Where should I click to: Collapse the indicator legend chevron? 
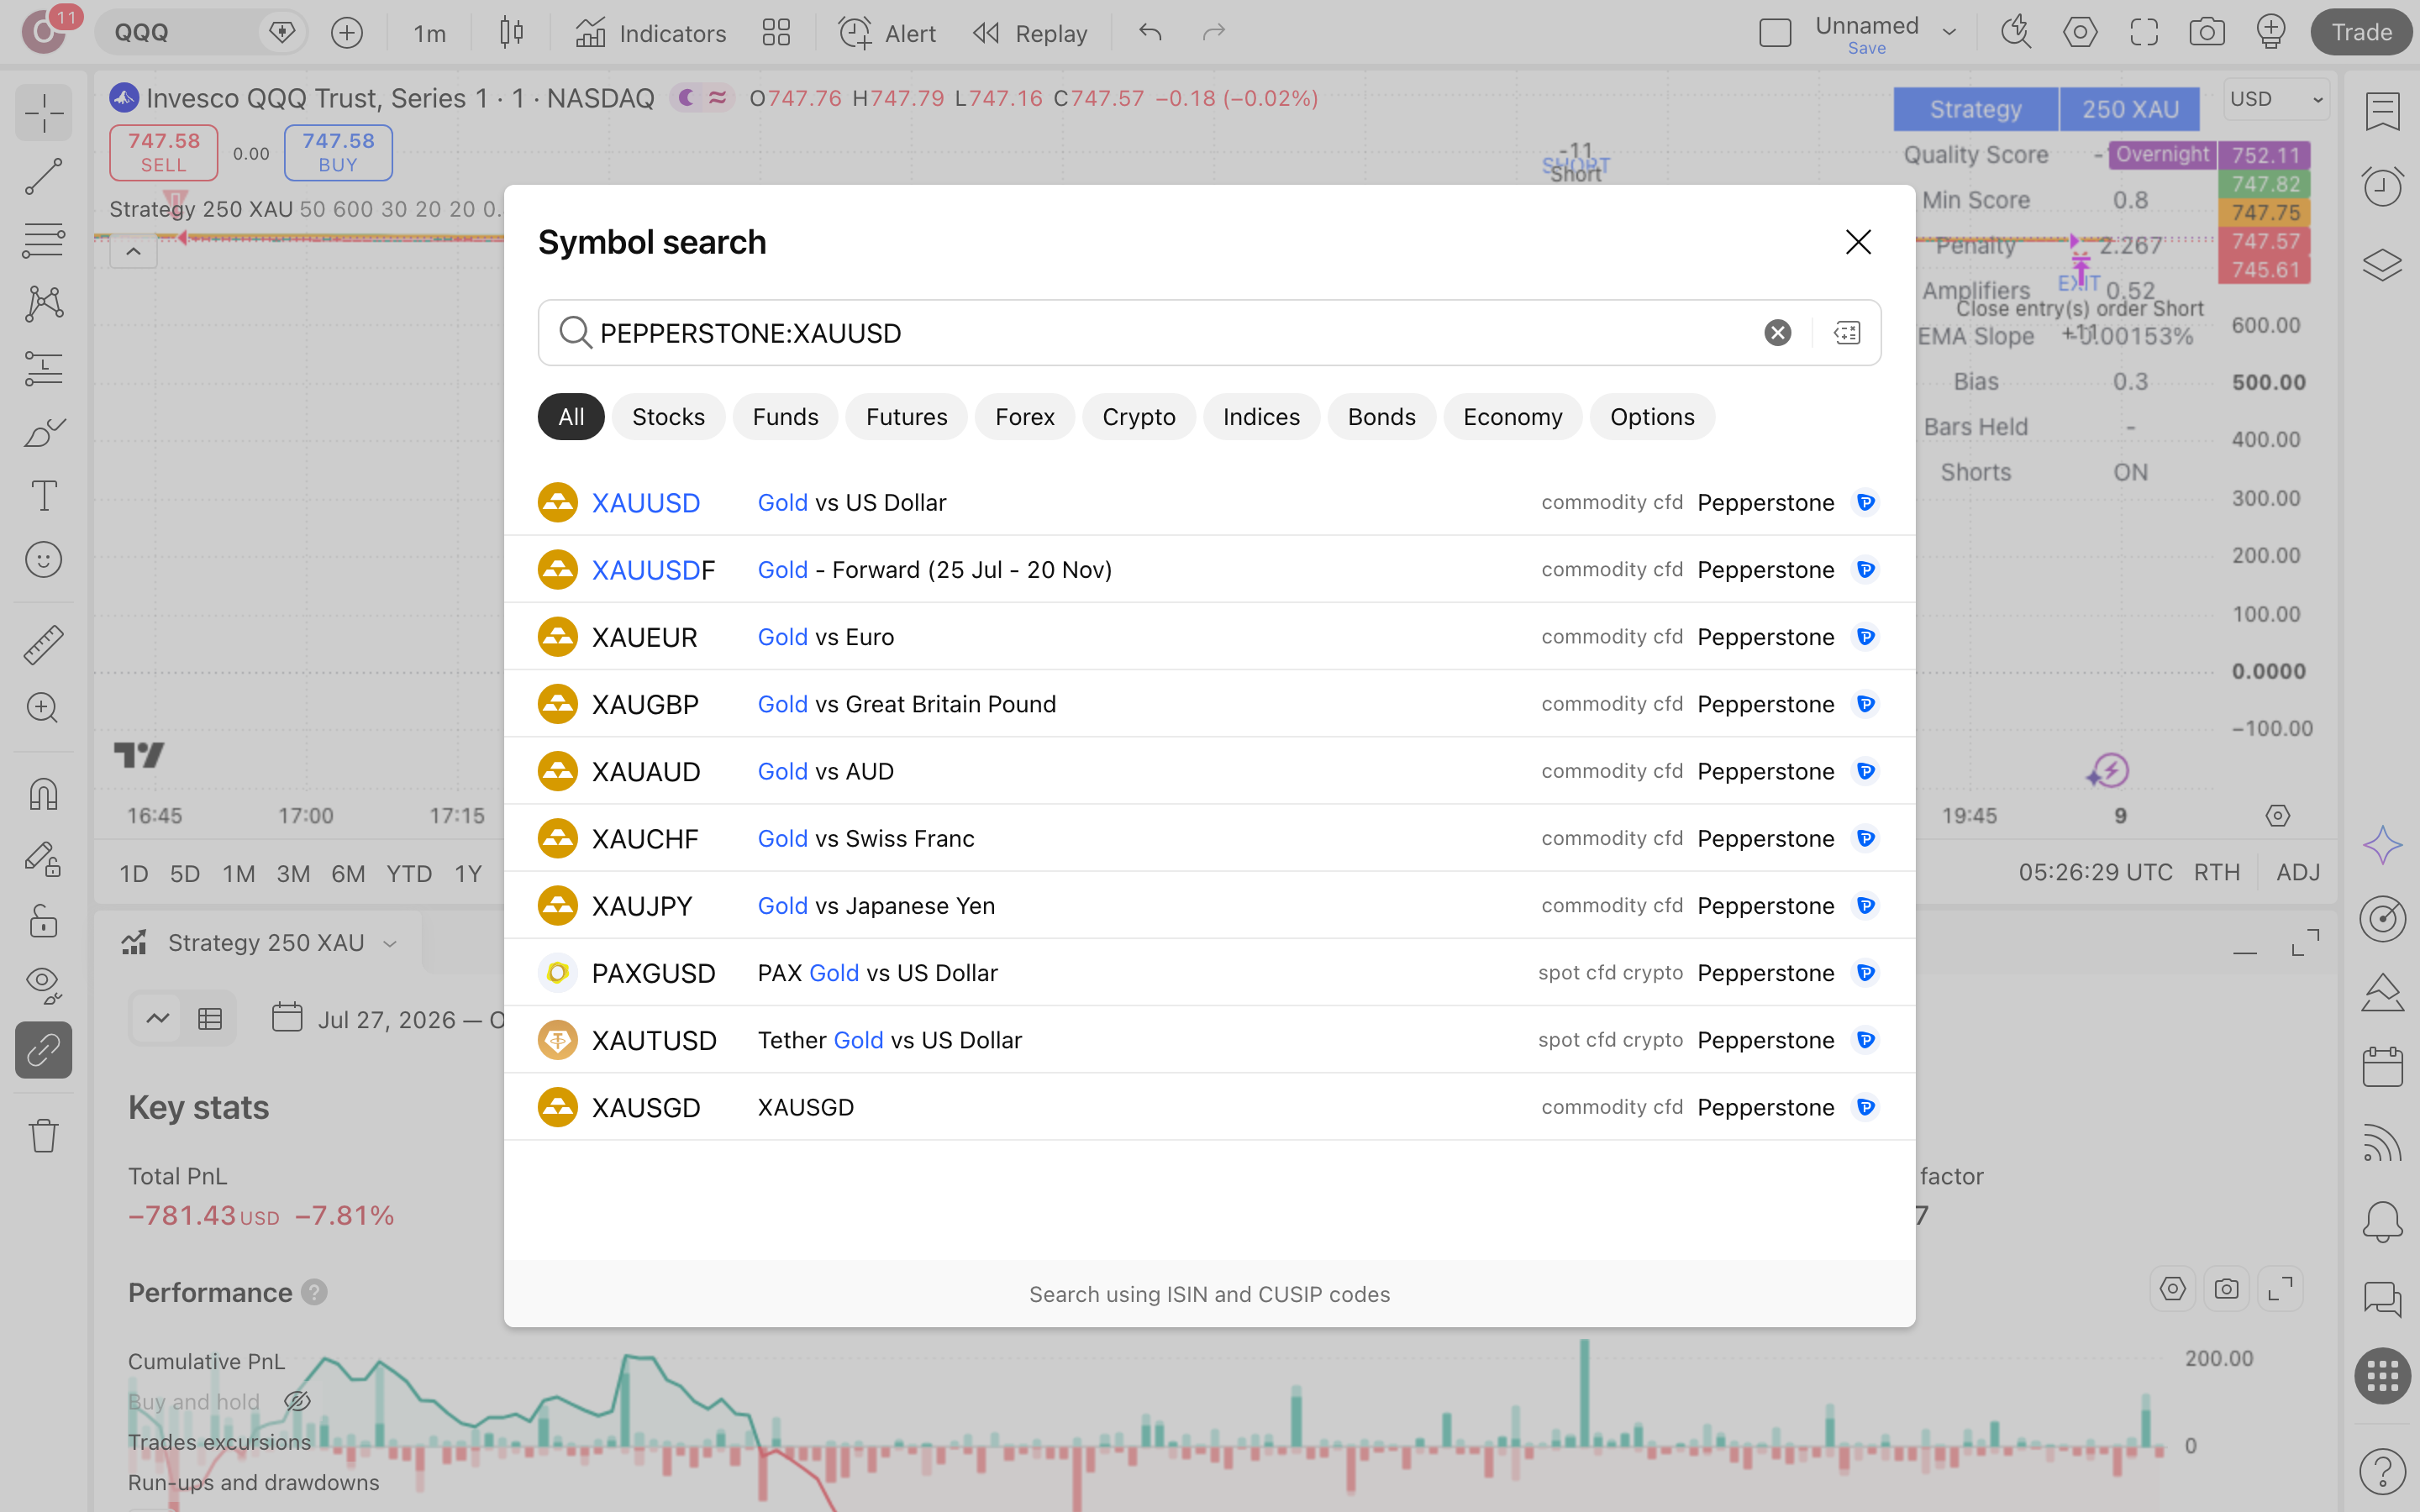[133, 252]
